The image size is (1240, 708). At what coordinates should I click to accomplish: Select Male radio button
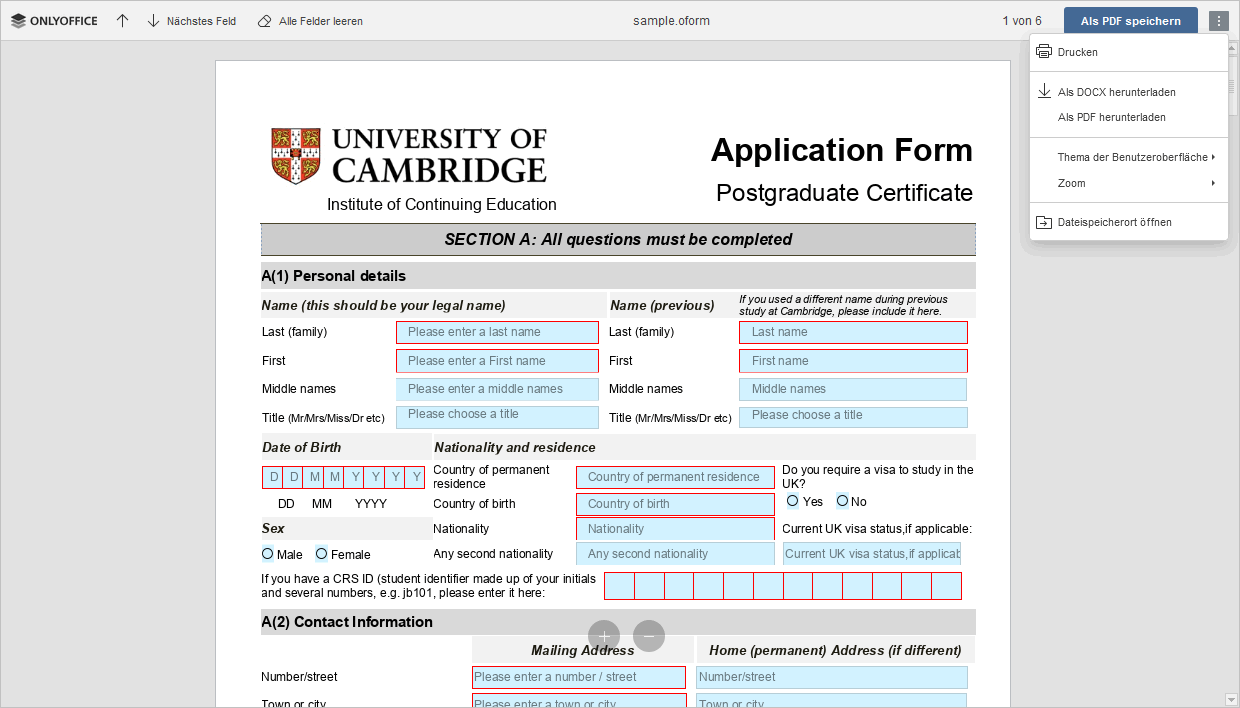pos(267,553)
